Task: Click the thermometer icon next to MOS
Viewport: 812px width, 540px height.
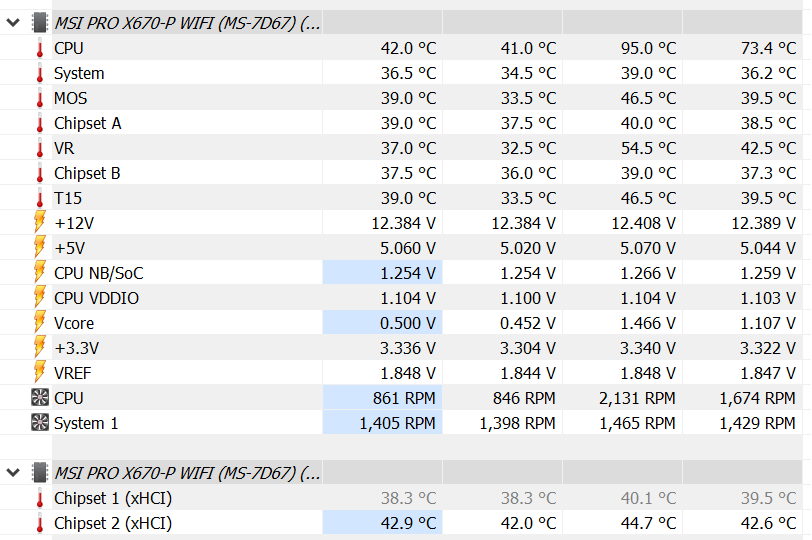Action: pos(40,98)
